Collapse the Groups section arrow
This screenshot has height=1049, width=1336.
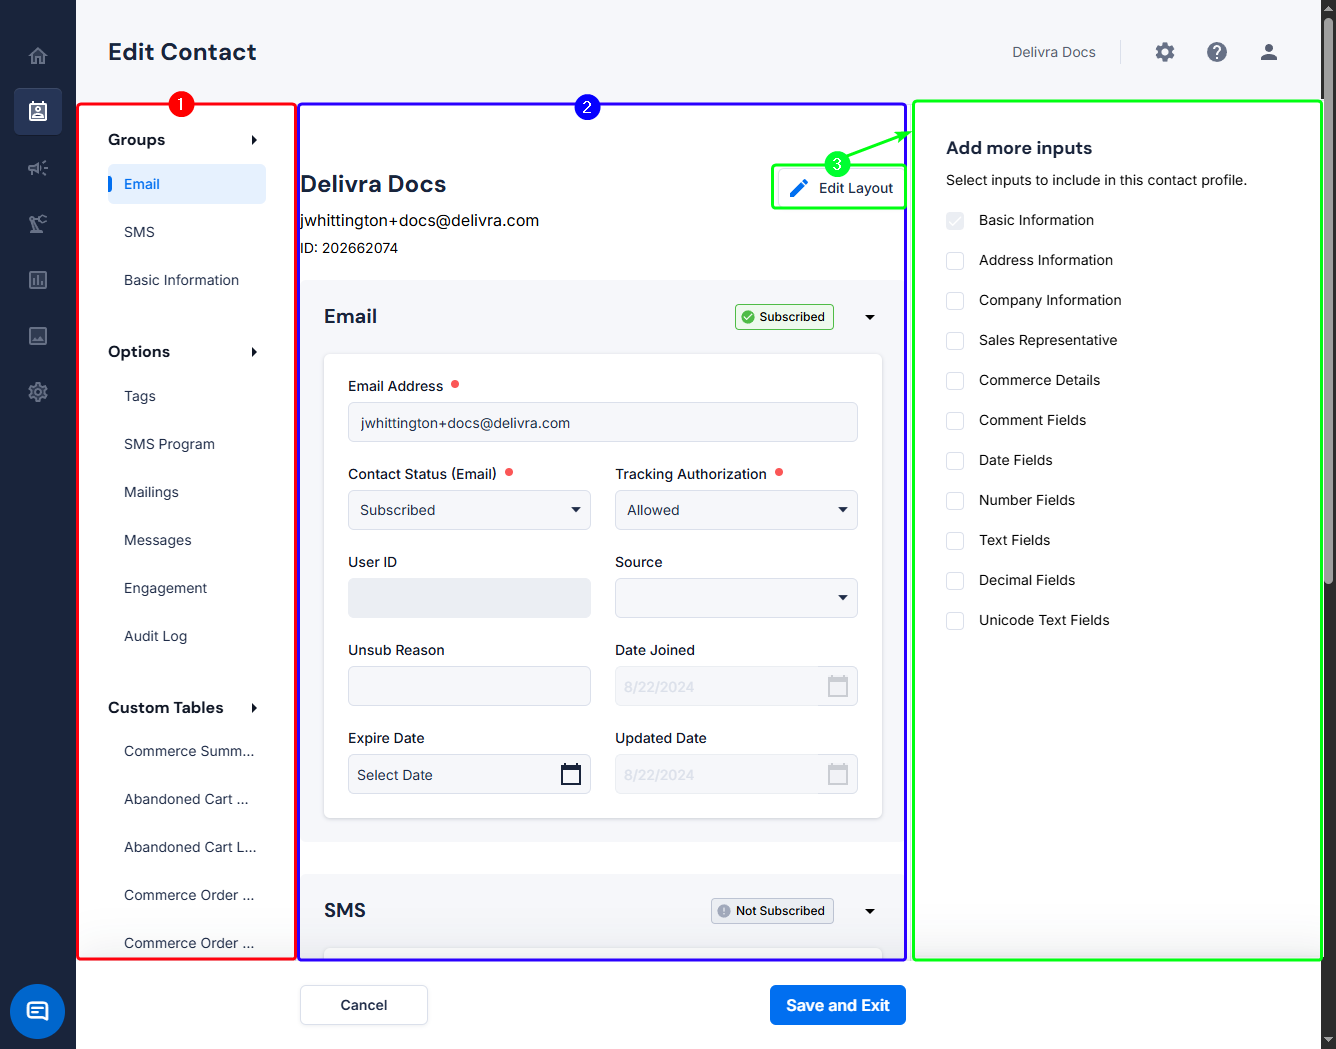254,140
